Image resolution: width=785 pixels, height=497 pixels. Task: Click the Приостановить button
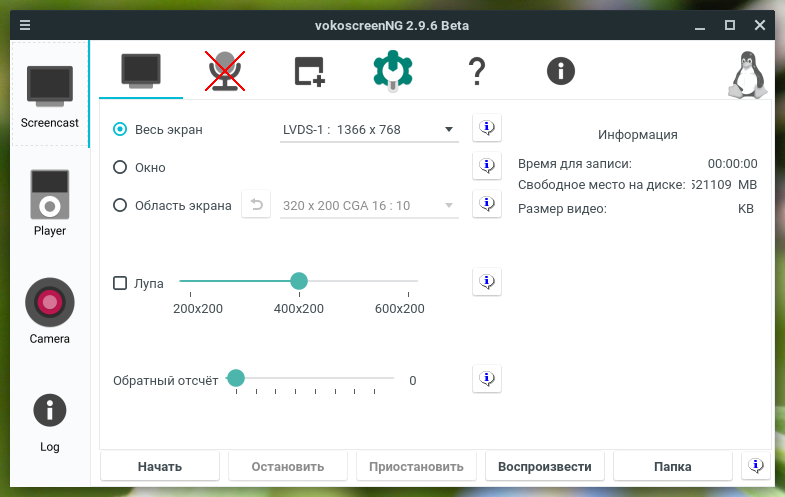417,466
